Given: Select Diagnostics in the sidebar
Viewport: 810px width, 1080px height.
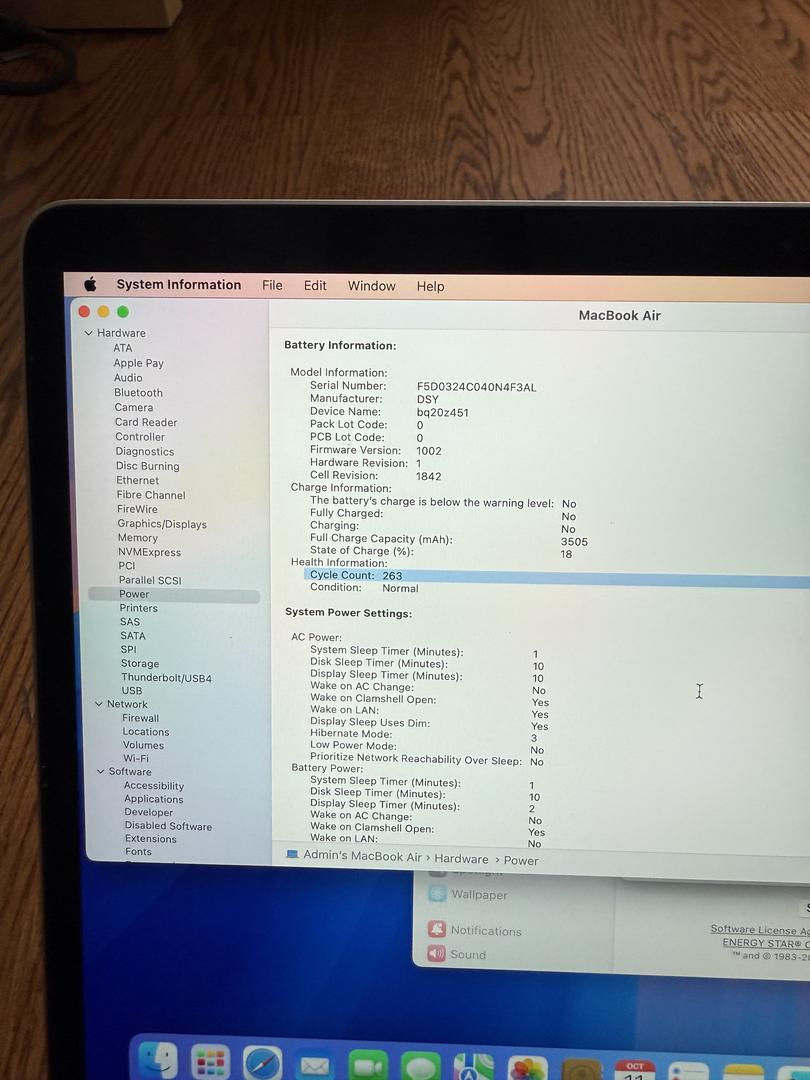Looking at the screenshot, I should pos(145,452).
